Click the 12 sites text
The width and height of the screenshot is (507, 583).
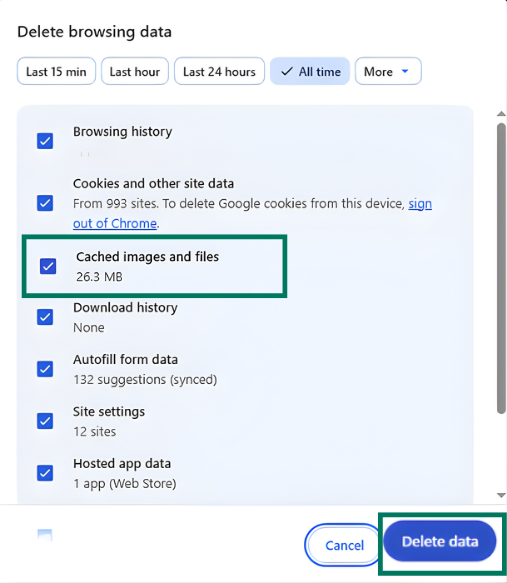95,432
